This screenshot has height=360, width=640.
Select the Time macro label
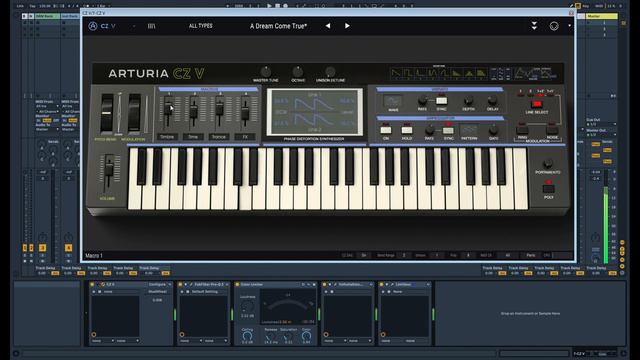point(193,137)
